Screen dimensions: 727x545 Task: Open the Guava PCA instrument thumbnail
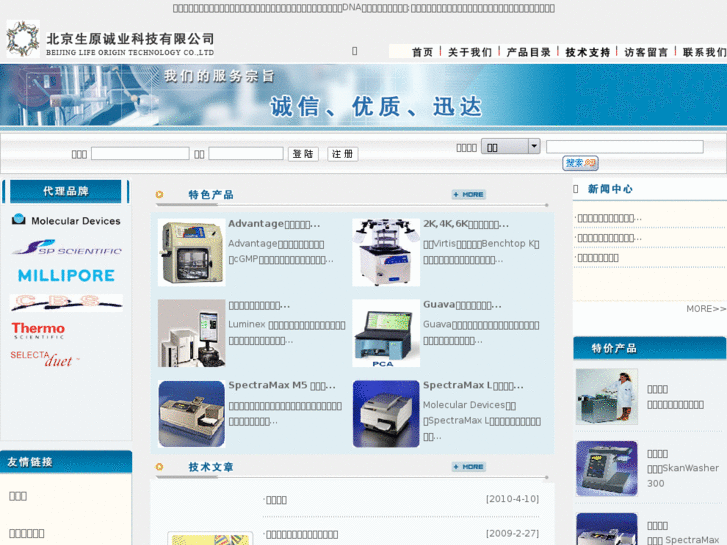click(386, 333)
